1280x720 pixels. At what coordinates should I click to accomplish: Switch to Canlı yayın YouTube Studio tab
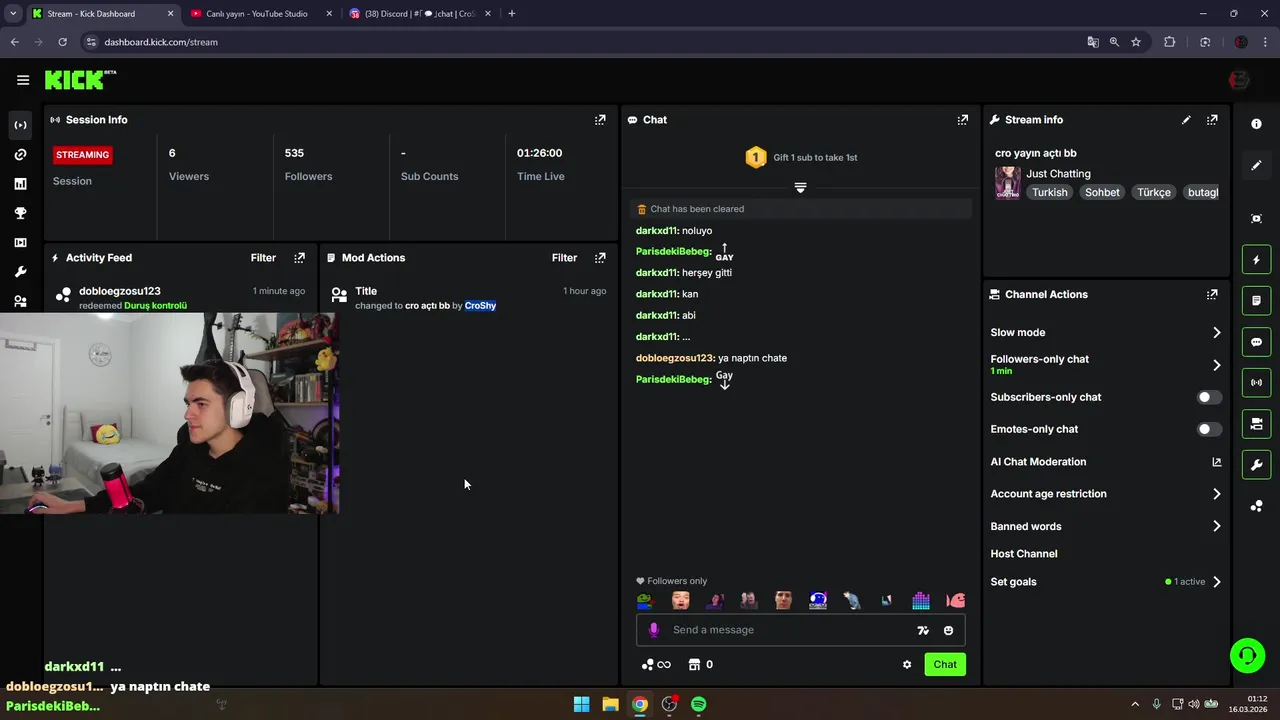[x=260, y=14]
